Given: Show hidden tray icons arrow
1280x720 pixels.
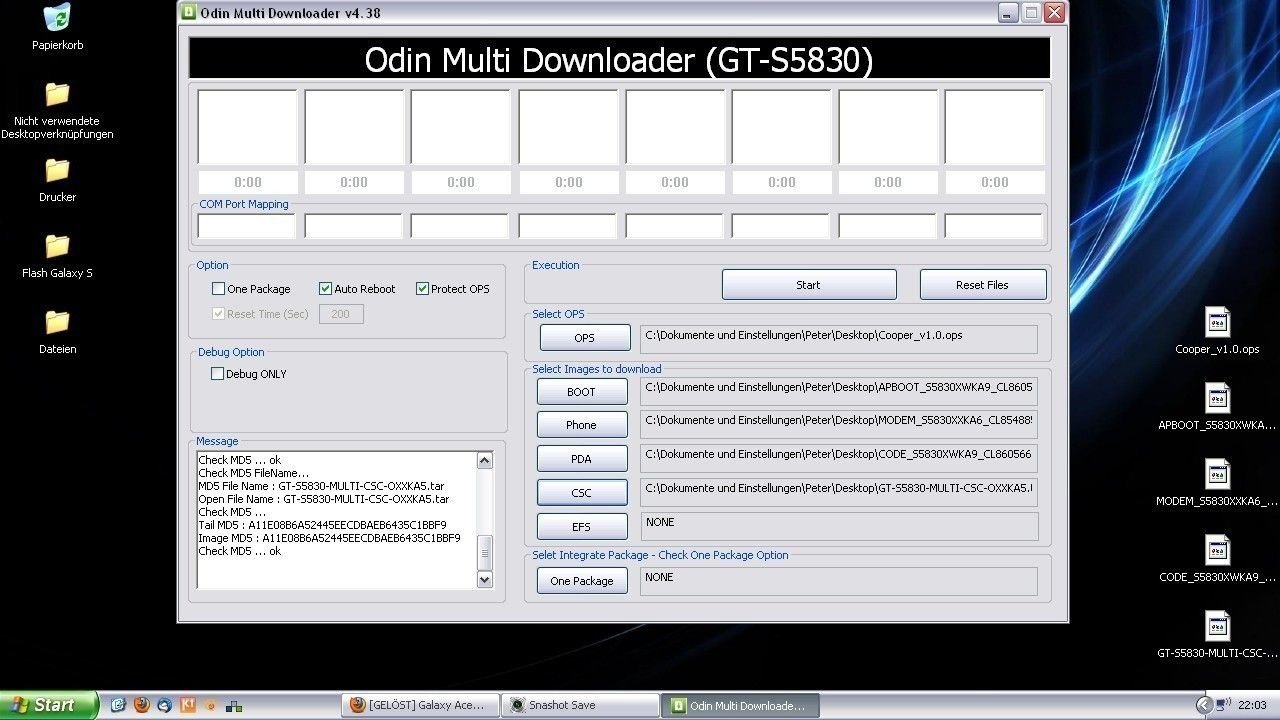Looking at the screenshot, I should 1205,705.
